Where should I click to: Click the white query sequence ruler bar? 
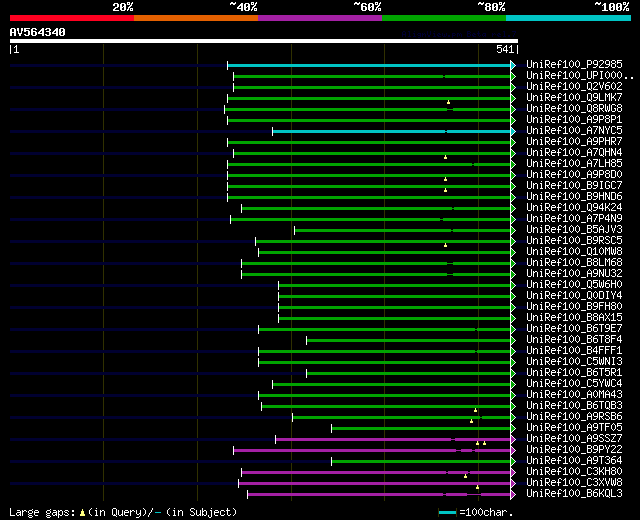tap(264, 41)
